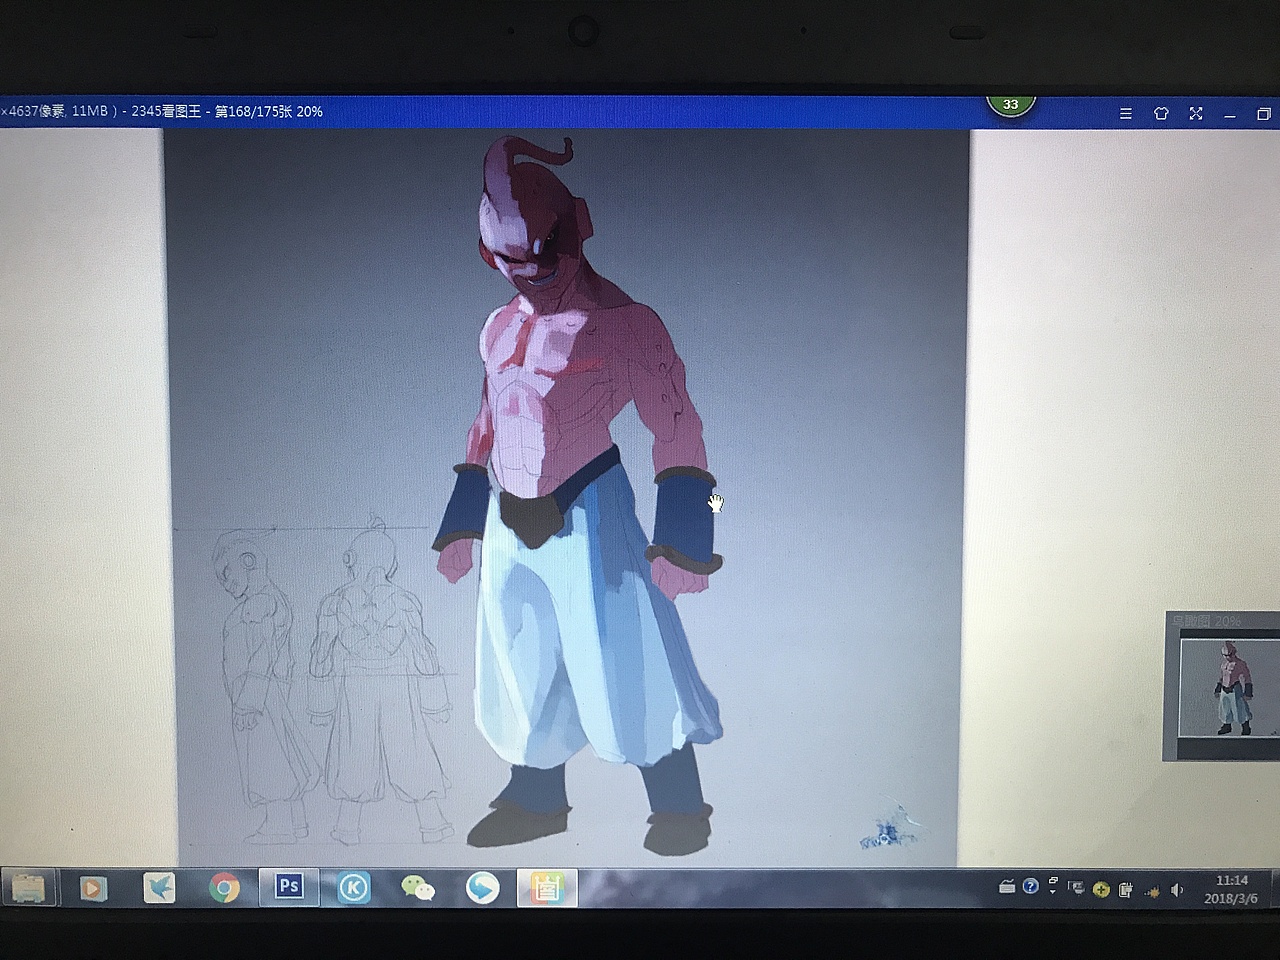The image size is (1280, 960).
Task: Open the image viewer's main menu icon
Action: pos(1126,114)
